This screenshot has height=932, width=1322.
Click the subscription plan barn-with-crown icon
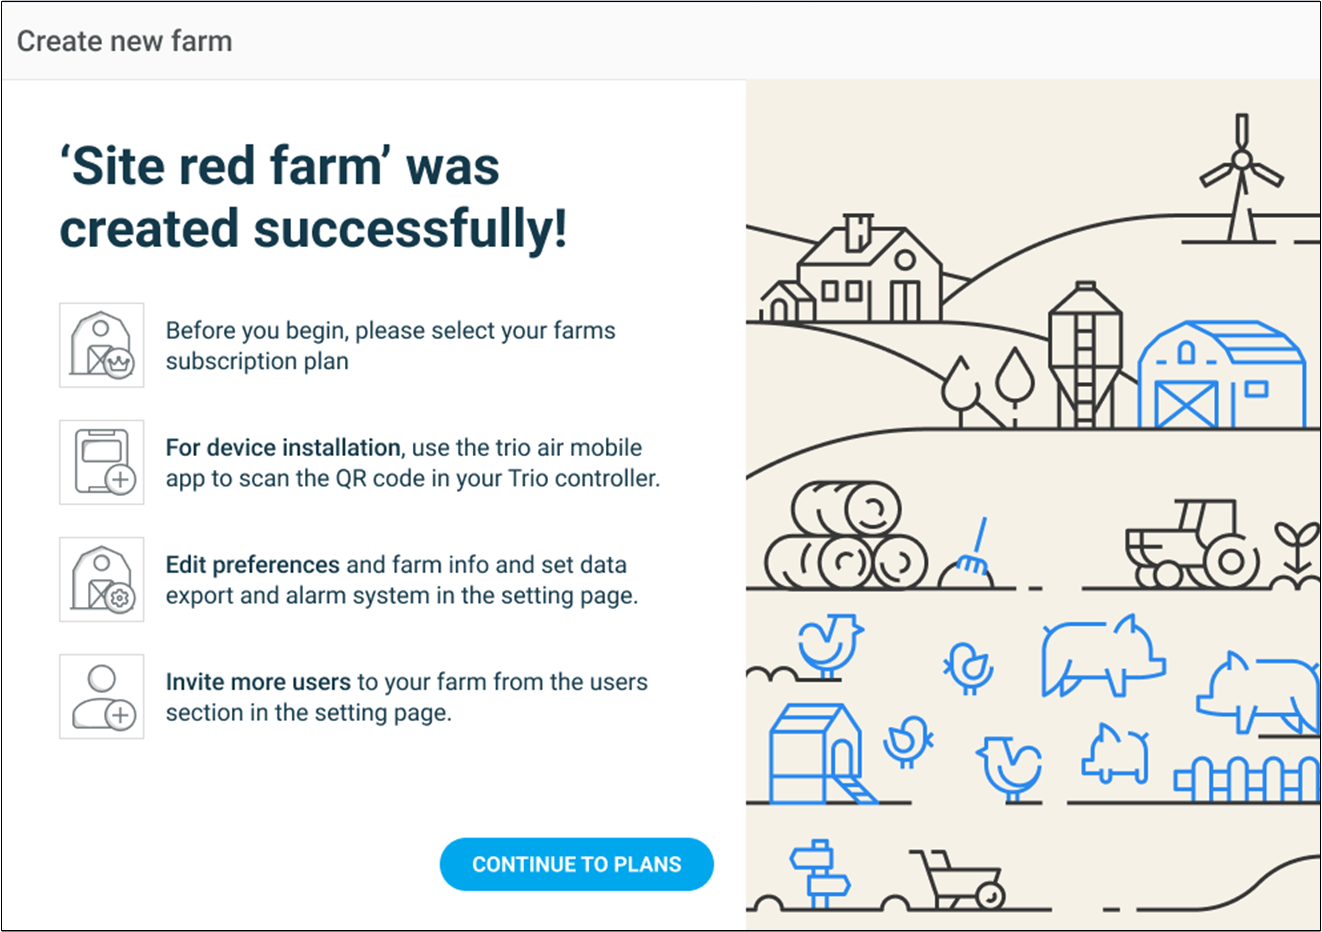tap(101, 345)
